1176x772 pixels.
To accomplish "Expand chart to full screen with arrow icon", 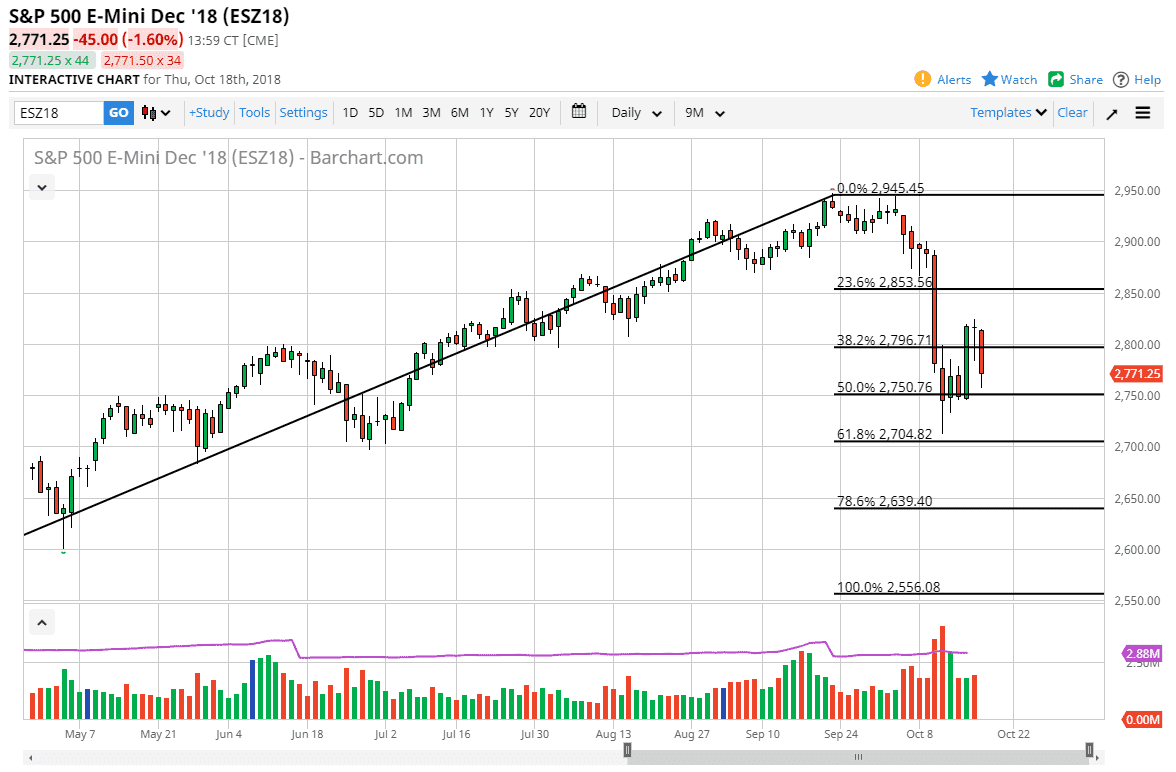I will pos(1111,112).
